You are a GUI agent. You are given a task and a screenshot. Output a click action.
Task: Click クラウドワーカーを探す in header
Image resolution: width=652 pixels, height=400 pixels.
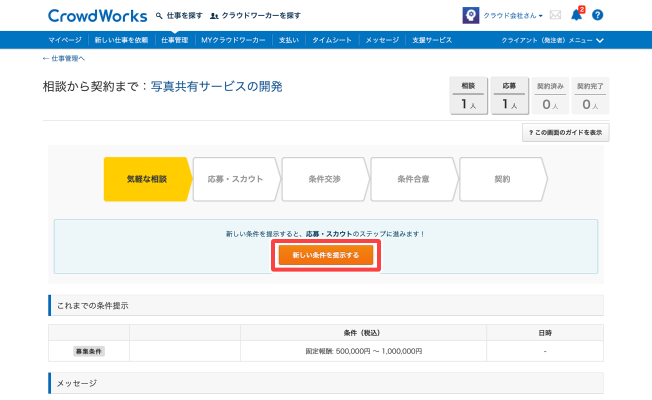255,16
